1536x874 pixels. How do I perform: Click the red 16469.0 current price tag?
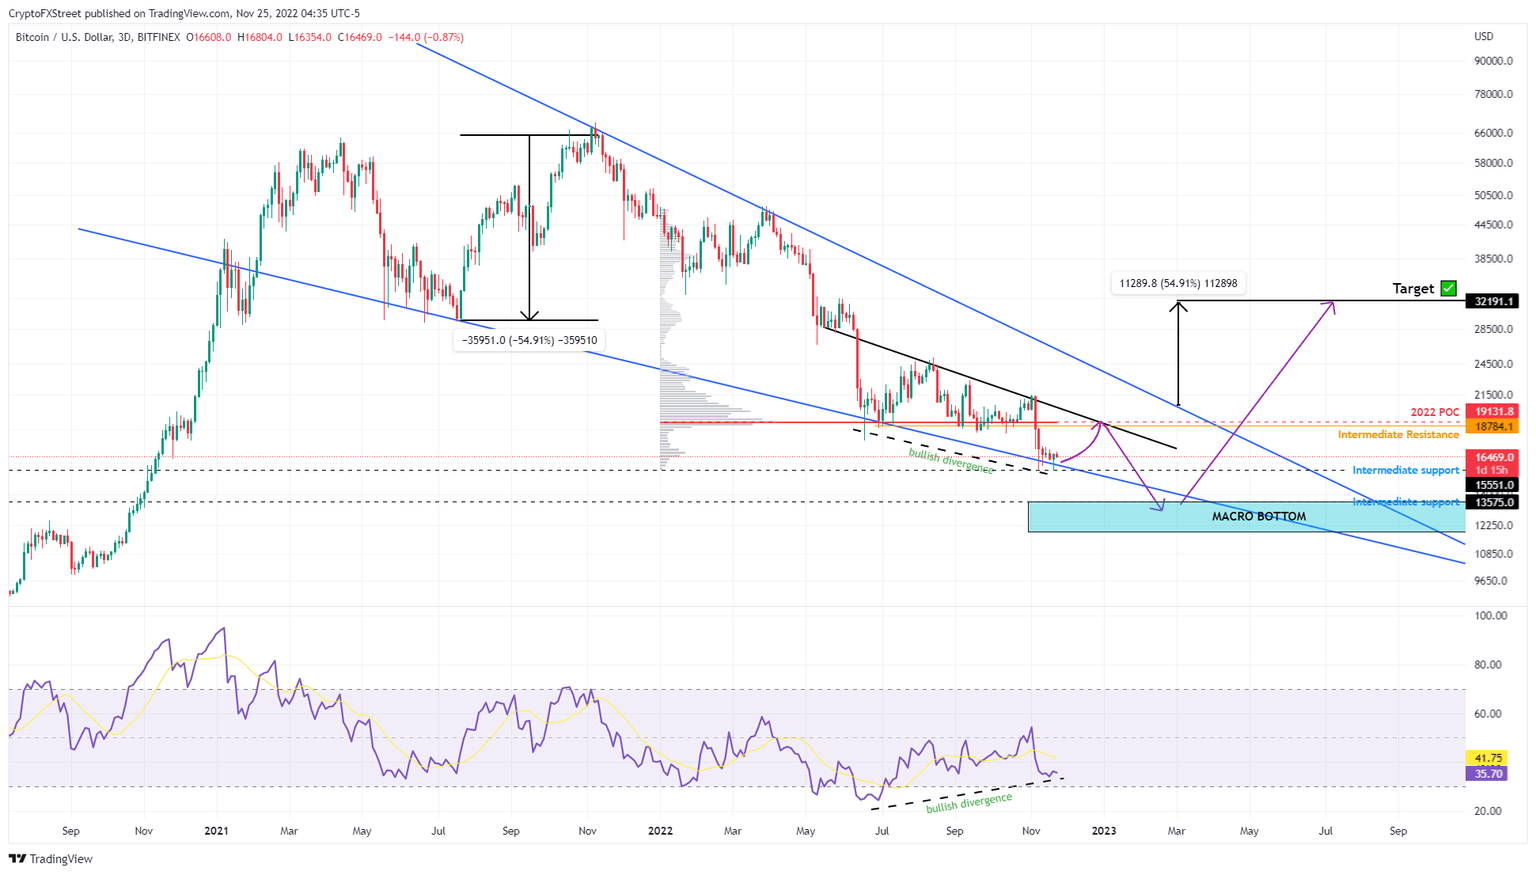tap(1492, 457)
